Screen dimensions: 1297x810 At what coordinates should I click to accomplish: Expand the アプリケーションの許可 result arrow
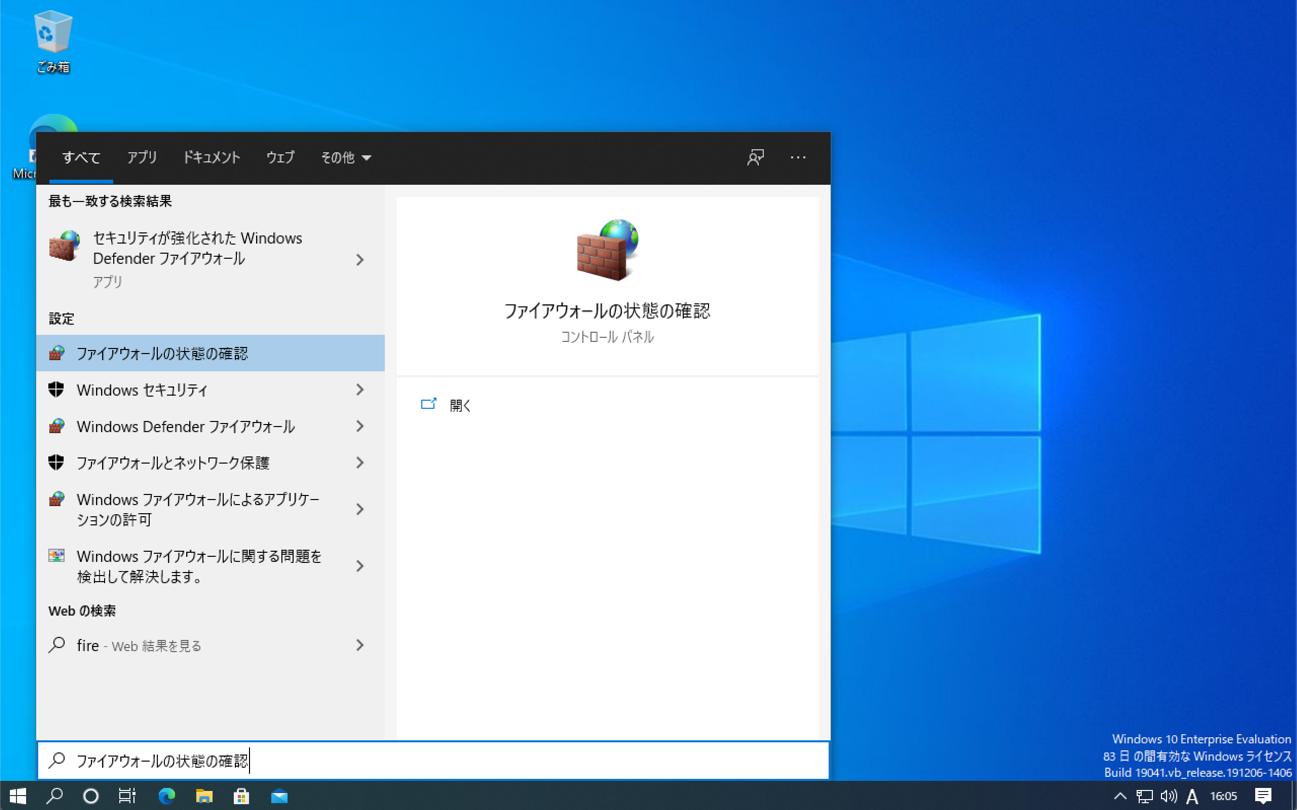coord(360,510)
